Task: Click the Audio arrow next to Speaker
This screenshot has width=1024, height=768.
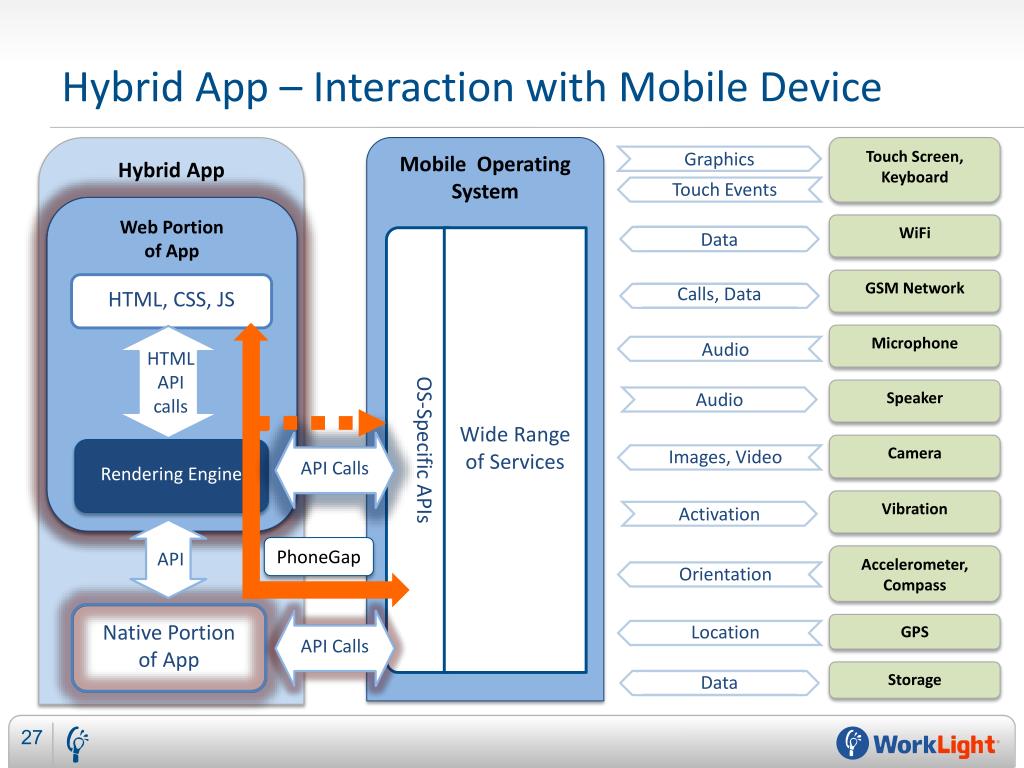Action: pyautogui.click(x=719, y=400)
